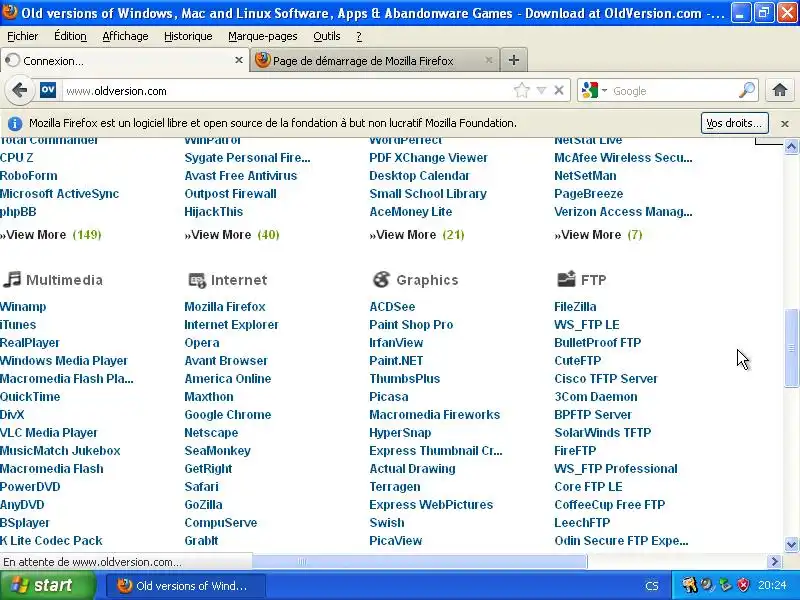Close the Connexion tab
The width and height of the screenshot is (800, 600).
coord(238,60)
